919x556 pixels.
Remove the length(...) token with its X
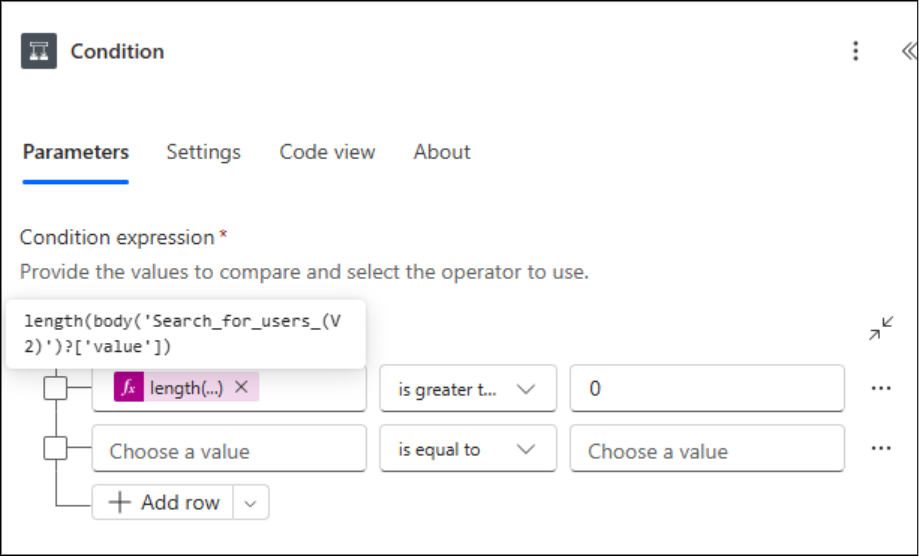[x=241, y=388]
